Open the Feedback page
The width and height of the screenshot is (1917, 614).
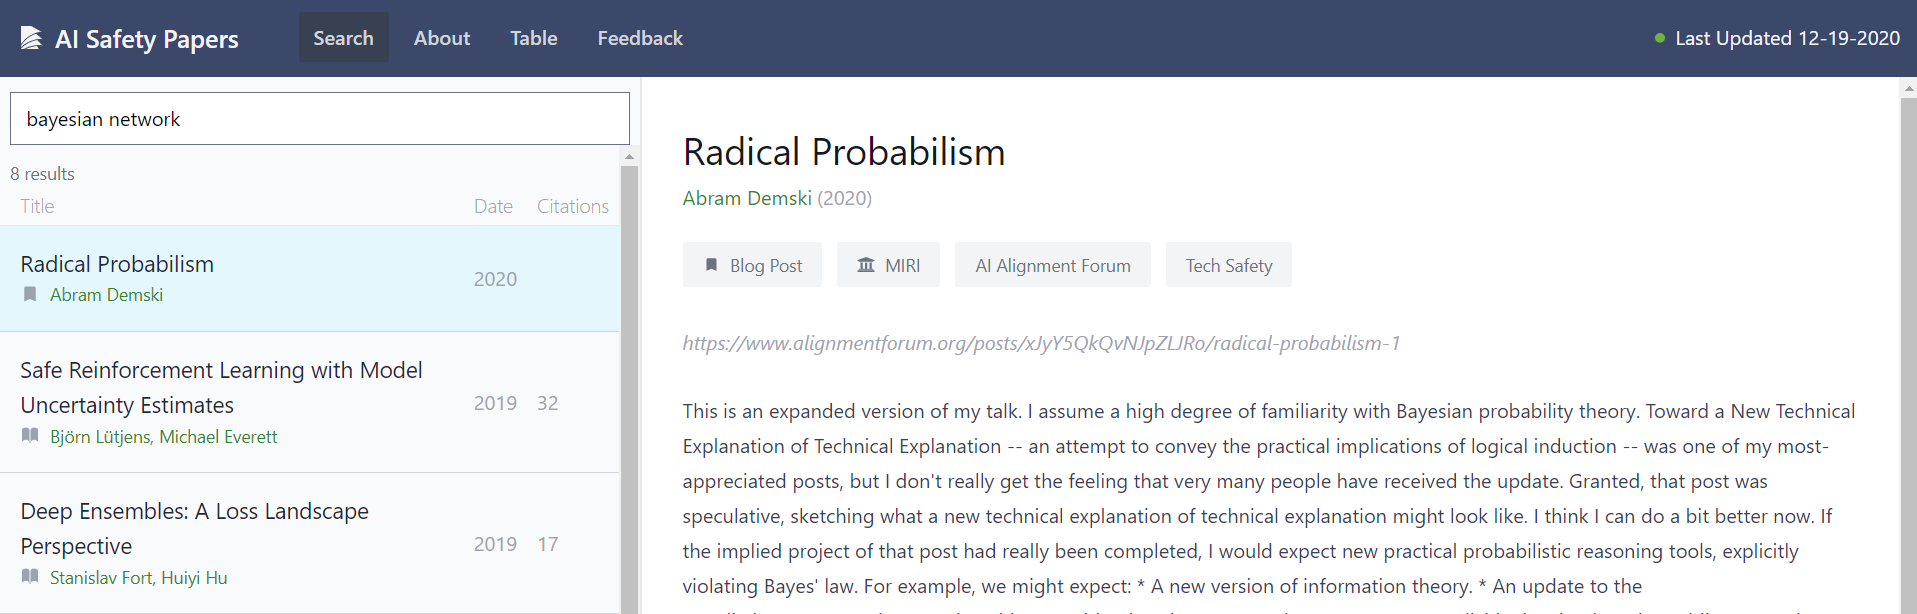640,38
